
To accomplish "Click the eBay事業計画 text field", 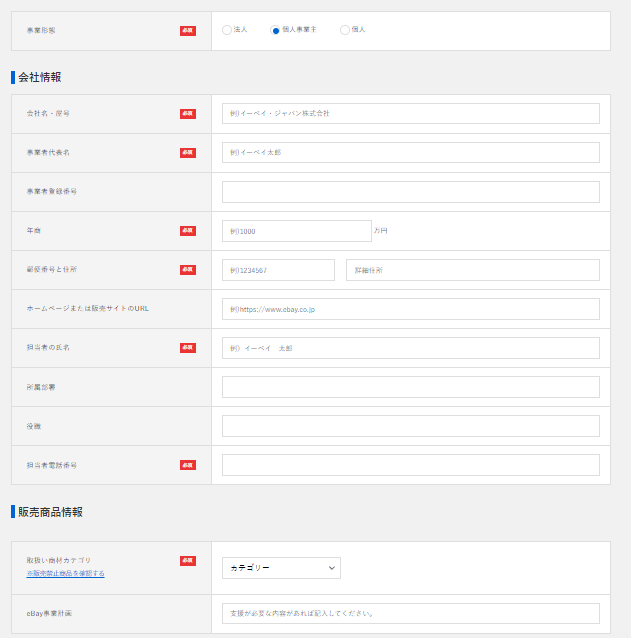I will [x=410, y=613].
